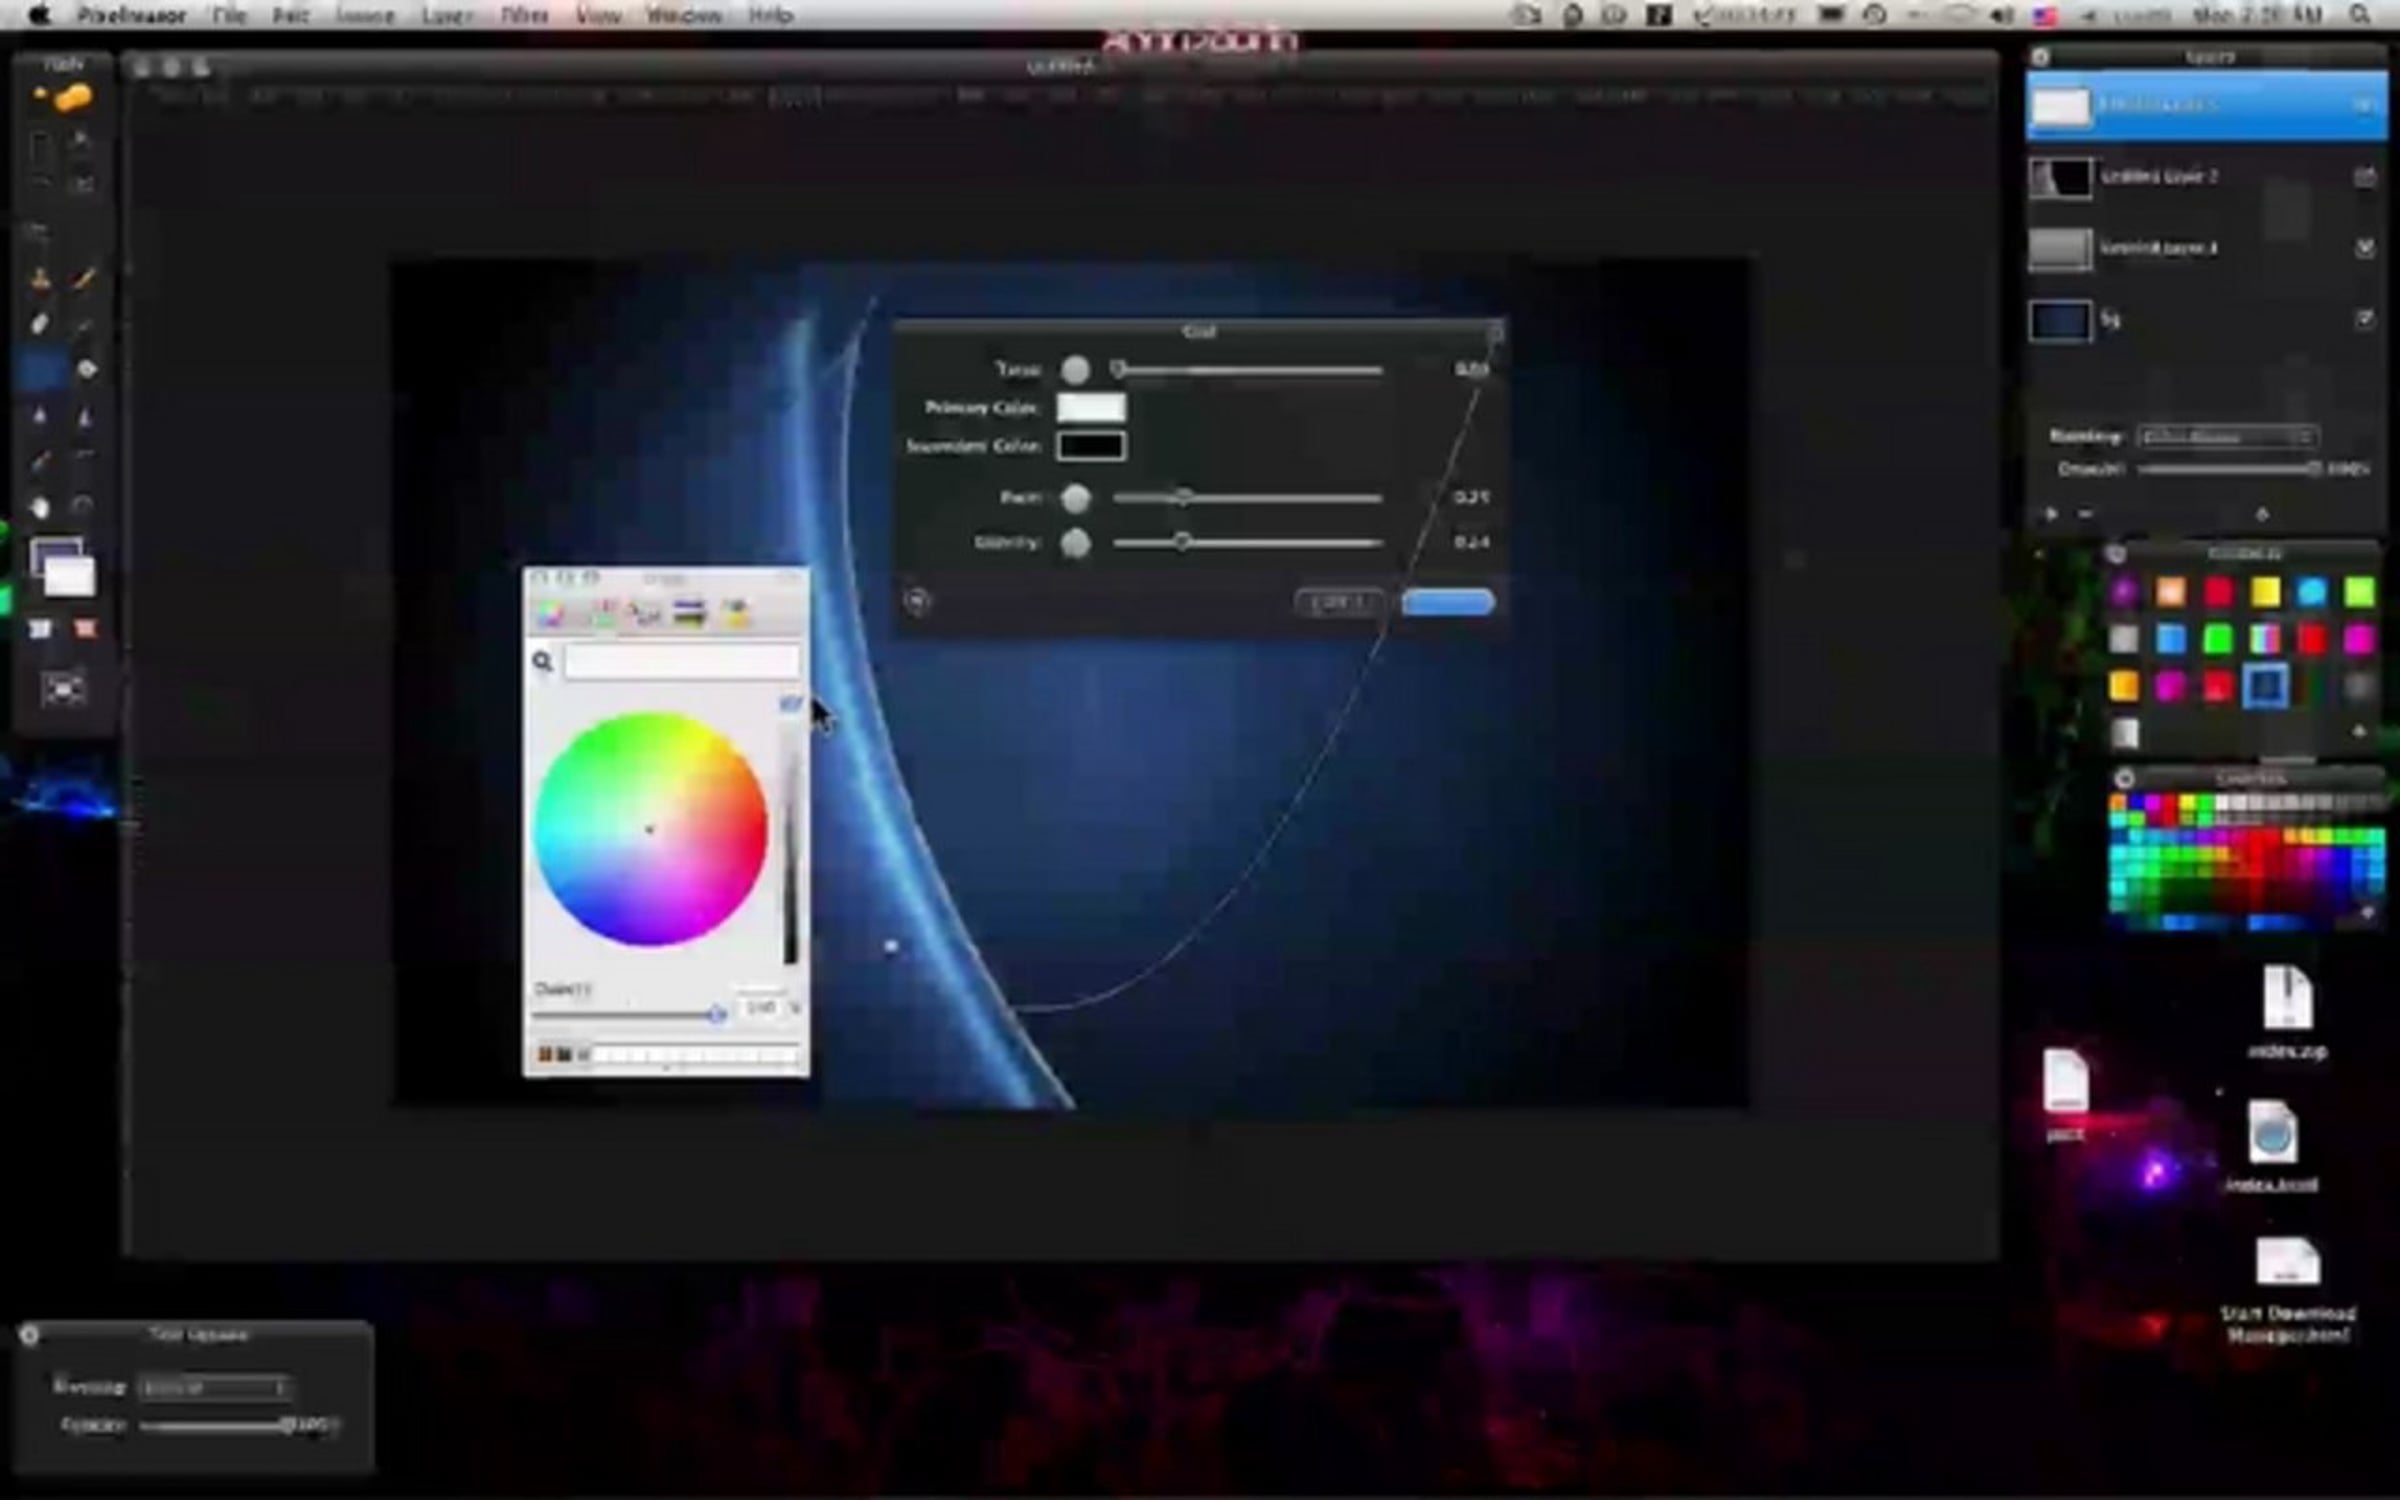
Task: Click the Cancel button in filter dialog
Action: click(1339, 602)
